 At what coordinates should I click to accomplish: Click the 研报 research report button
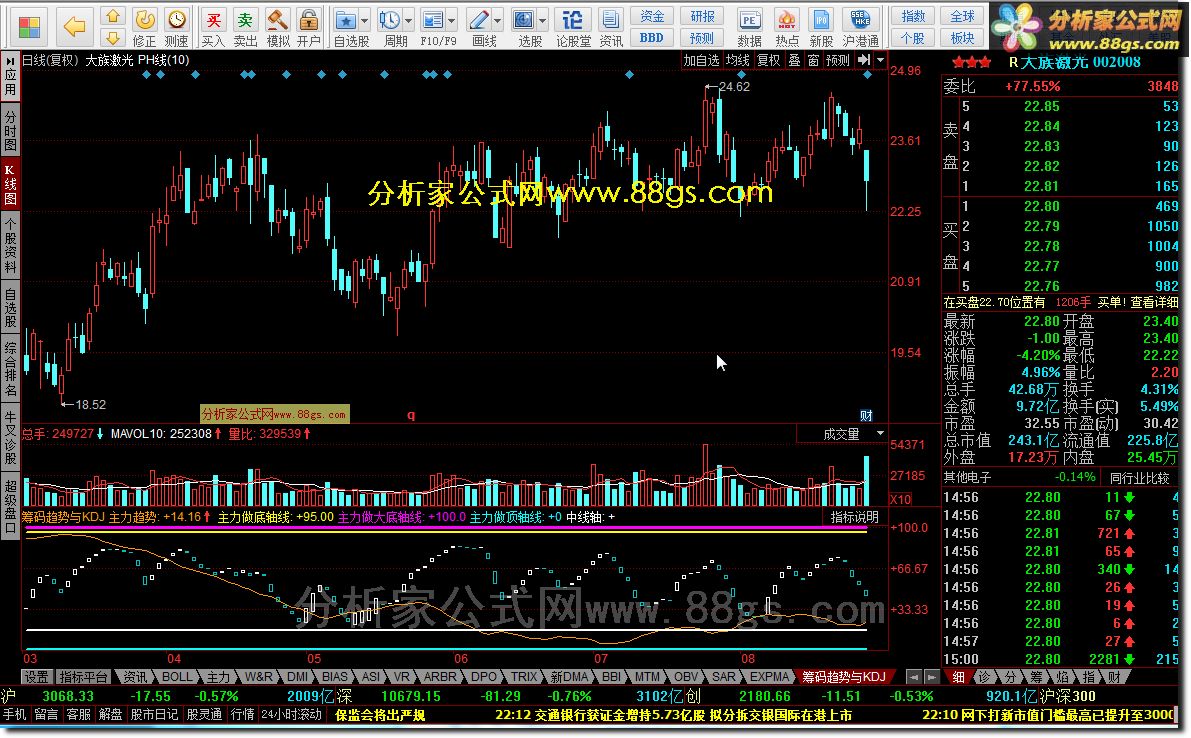tap(702, 16)
